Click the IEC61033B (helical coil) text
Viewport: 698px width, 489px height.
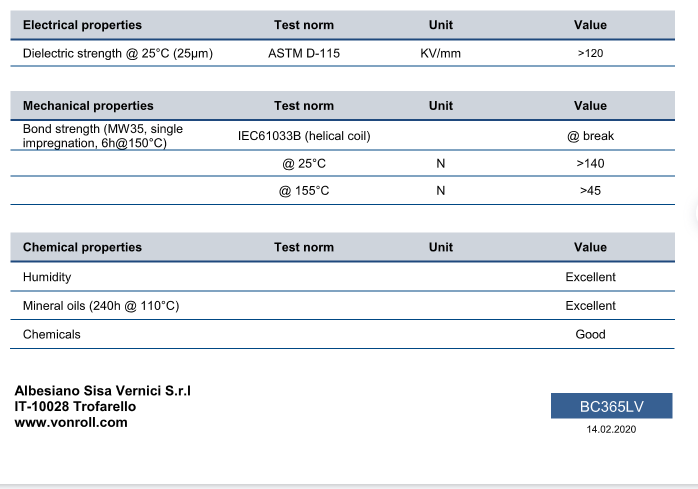pyautogui.click(x=304, y=136)
